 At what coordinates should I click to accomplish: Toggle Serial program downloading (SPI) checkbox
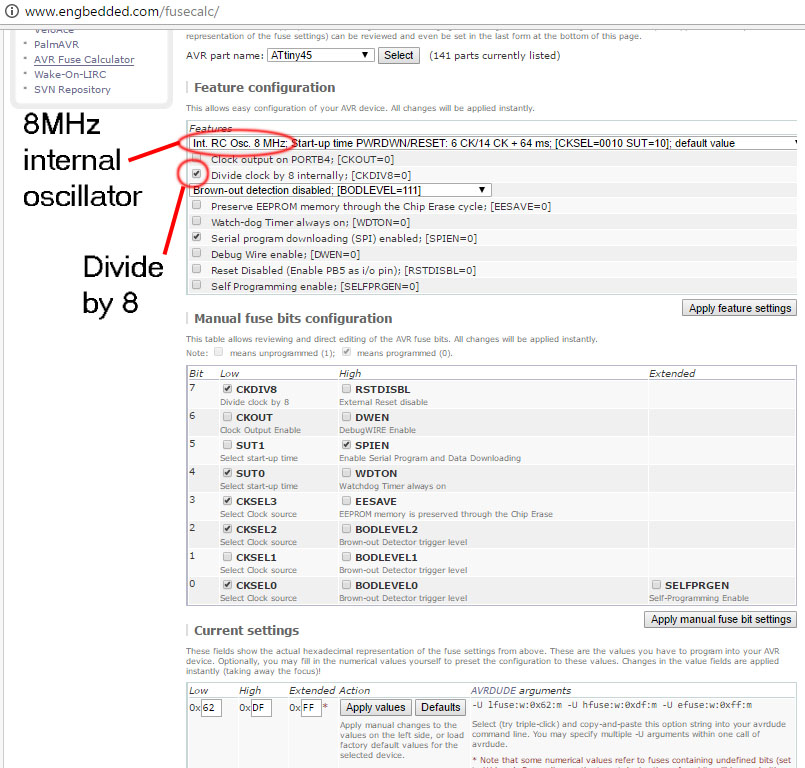[197, 237]
